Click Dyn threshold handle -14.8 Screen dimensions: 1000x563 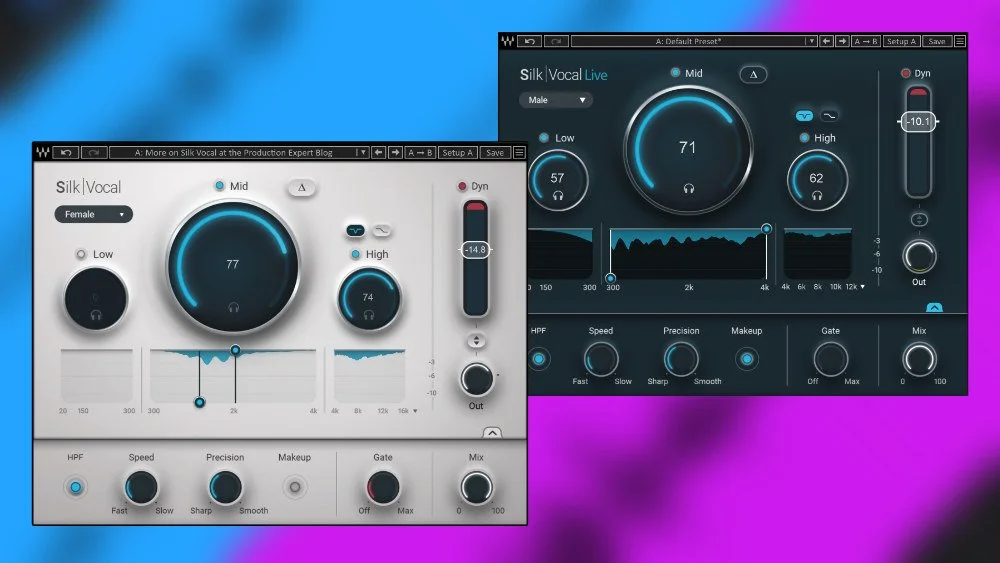476,250
